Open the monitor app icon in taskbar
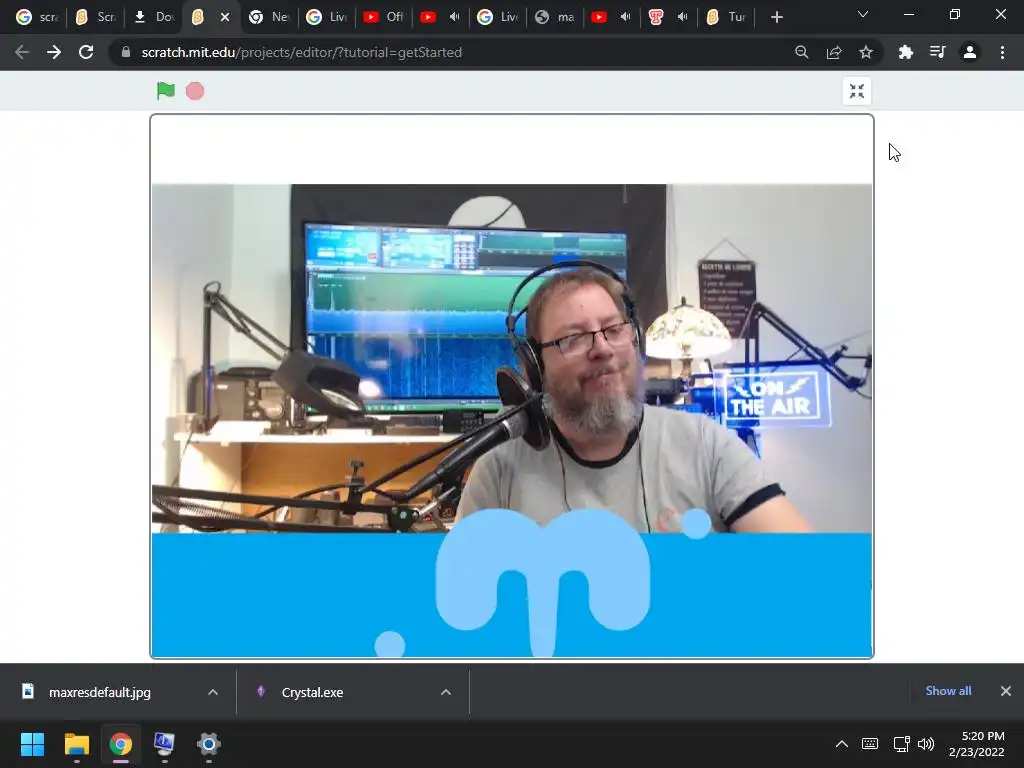The width and height of the screenshot is (1024, 768). 165,744
